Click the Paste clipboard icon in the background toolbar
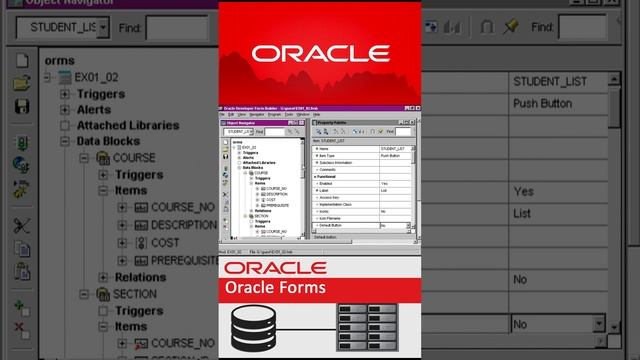The height and width of the screenshot is (360, 640). 22,271
